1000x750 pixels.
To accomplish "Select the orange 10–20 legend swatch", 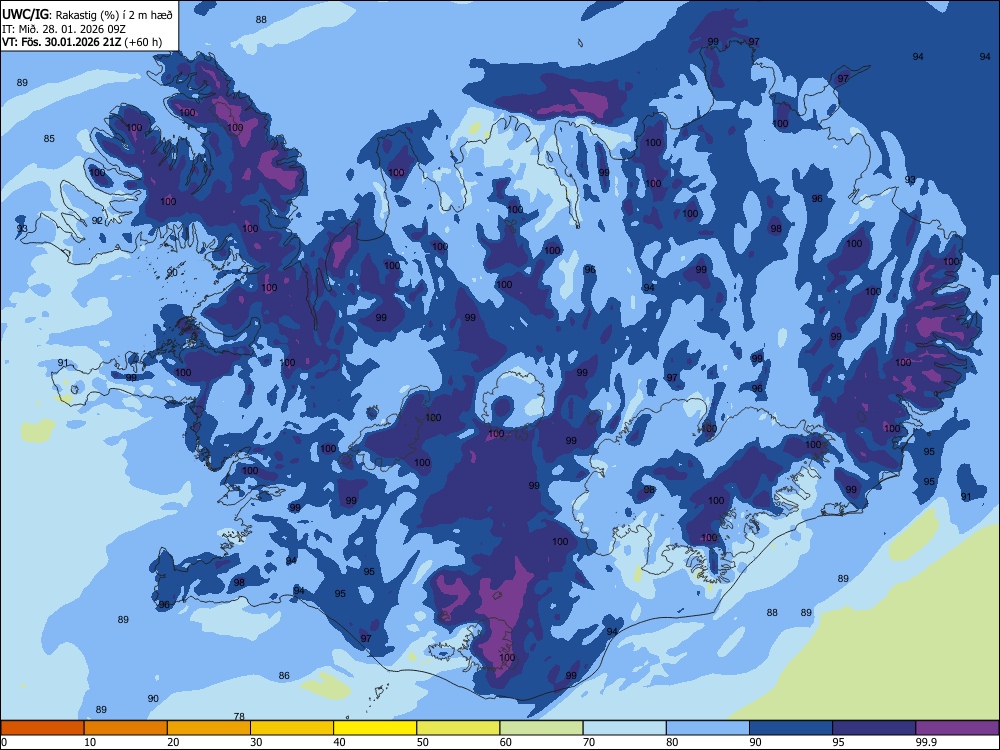I will tap(126, 728).
